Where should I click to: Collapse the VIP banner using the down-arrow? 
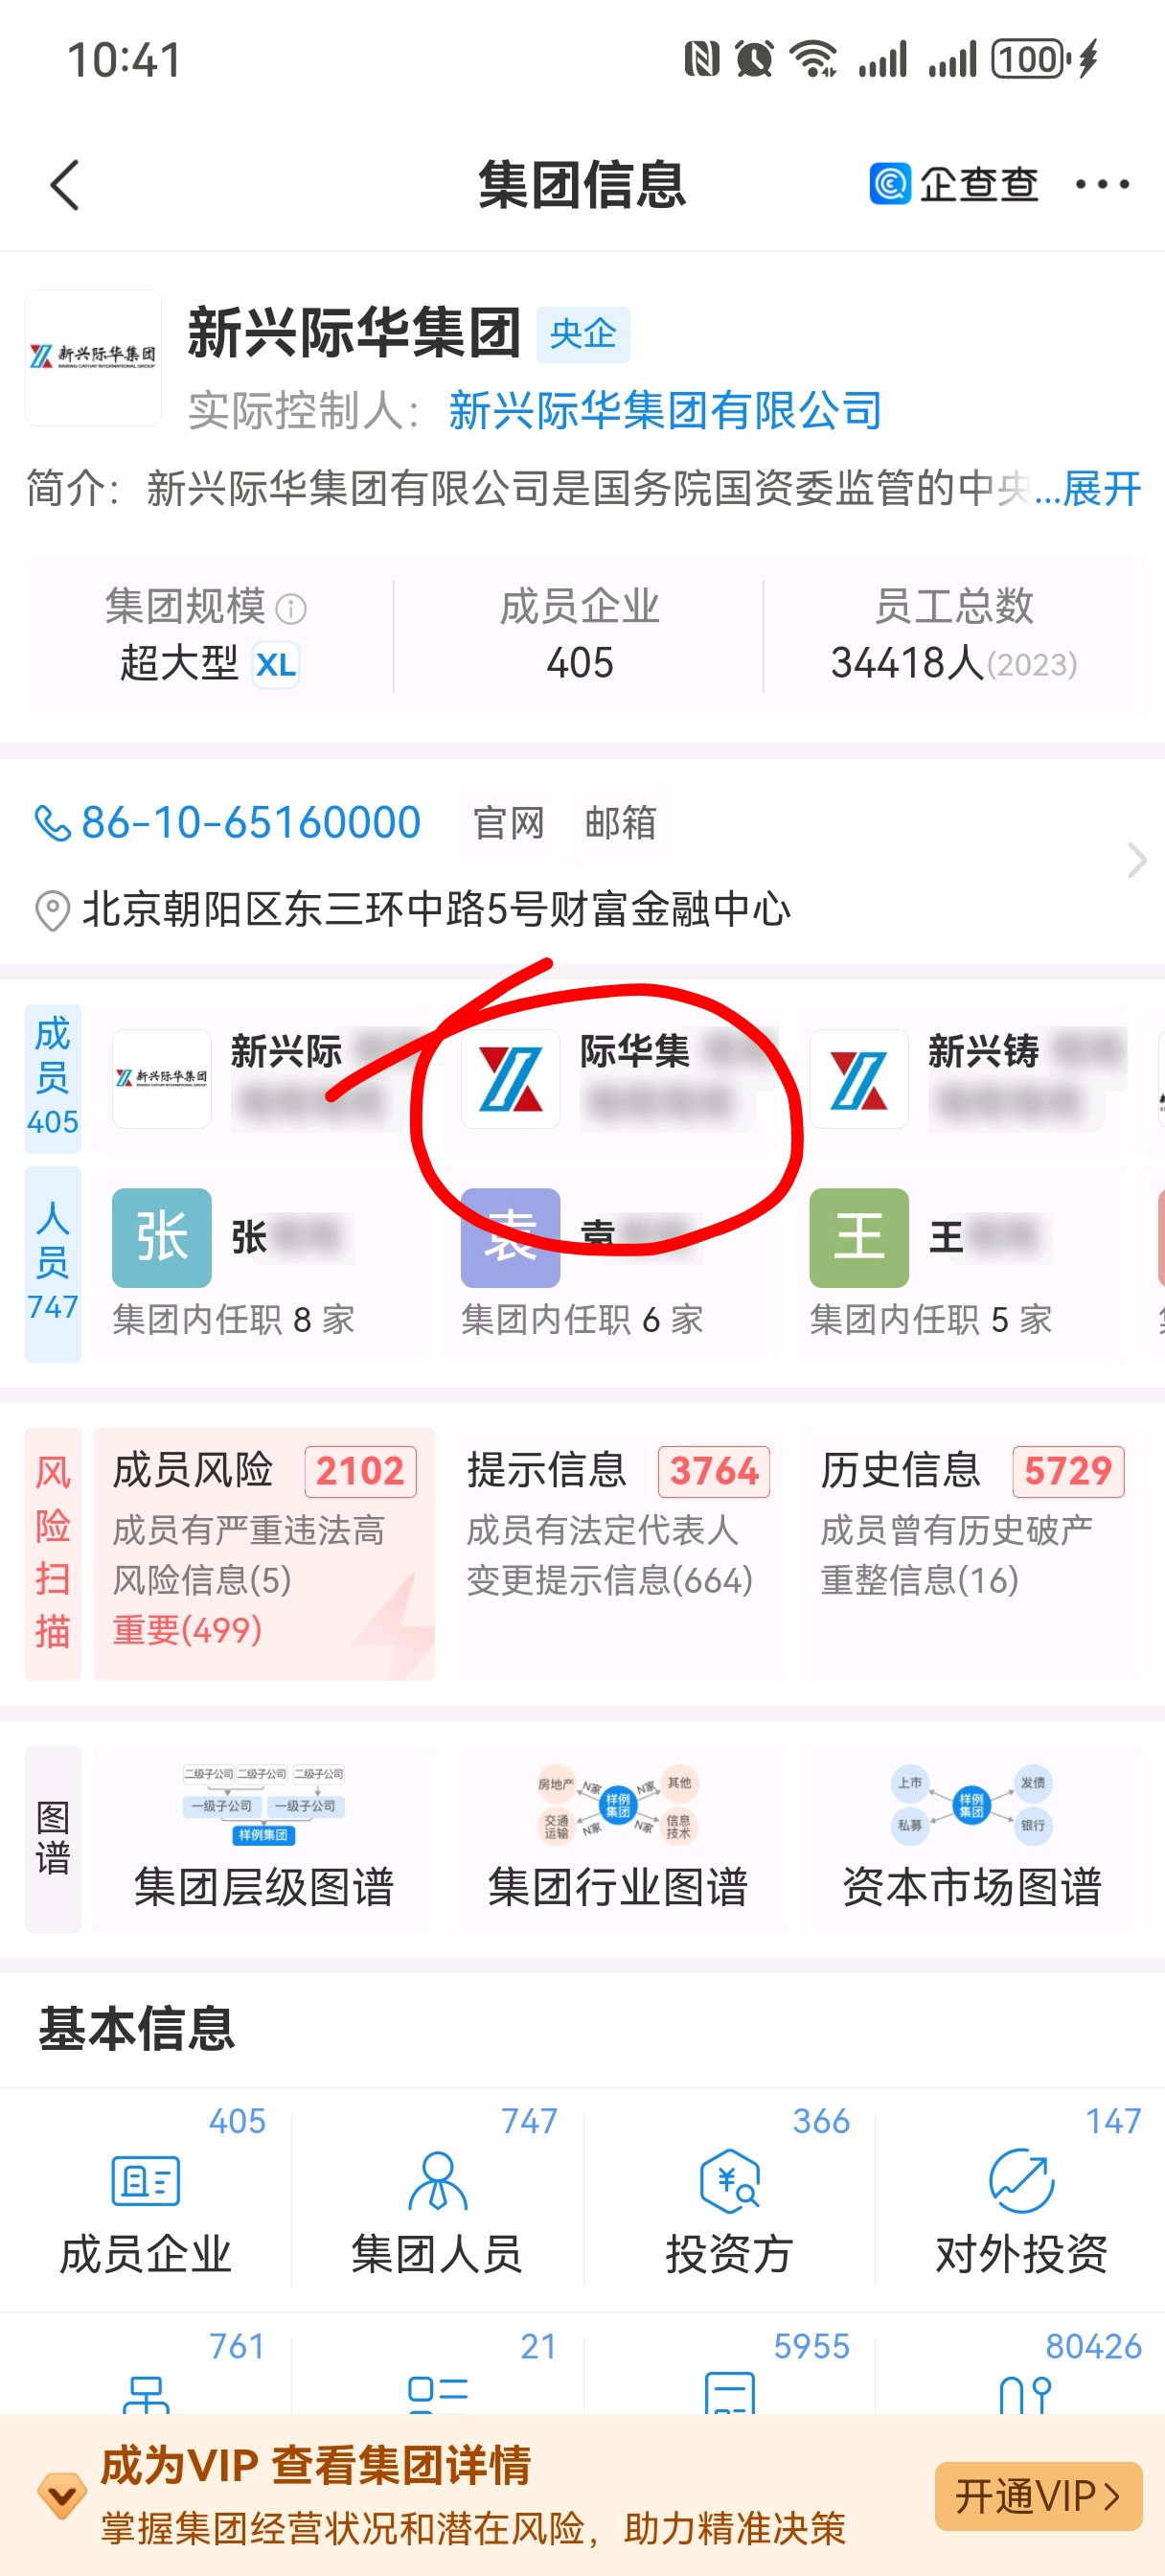(x=62, y=2497)
